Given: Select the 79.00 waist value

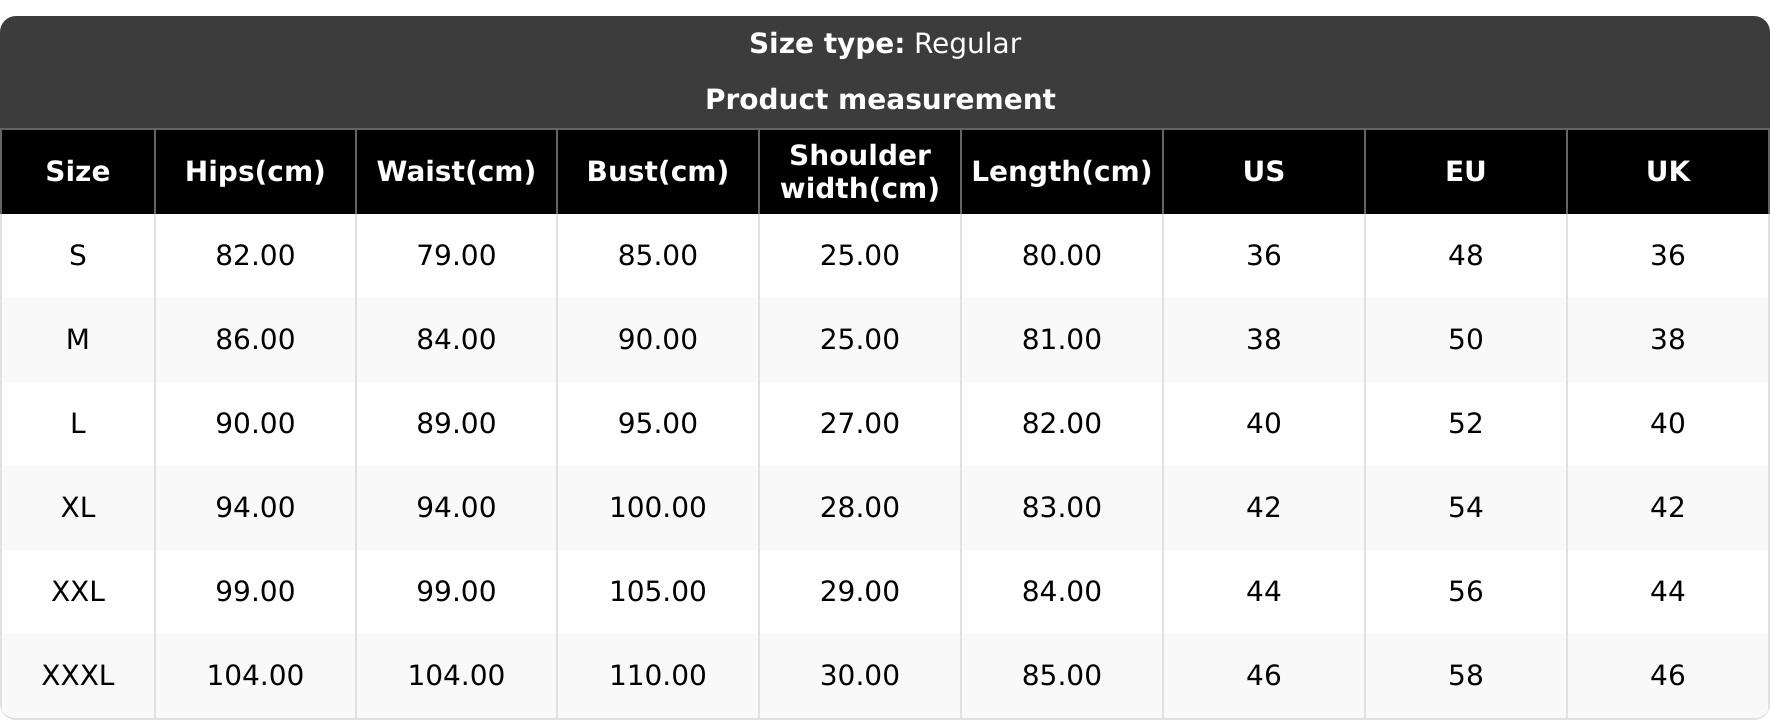Looking at the screenshot, I should 456,256.
